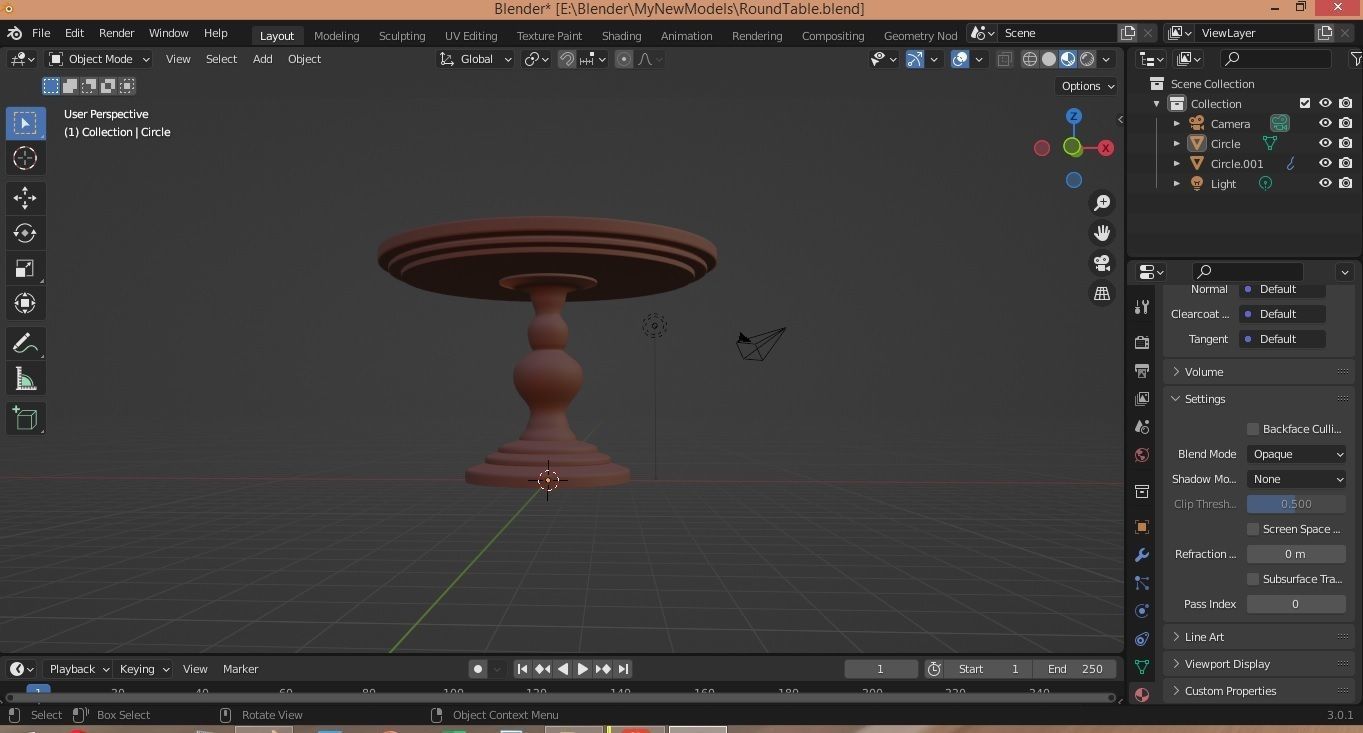Screen dimensions: 1363x733
Task: Select the Scale tool
Action: point(25,268)
